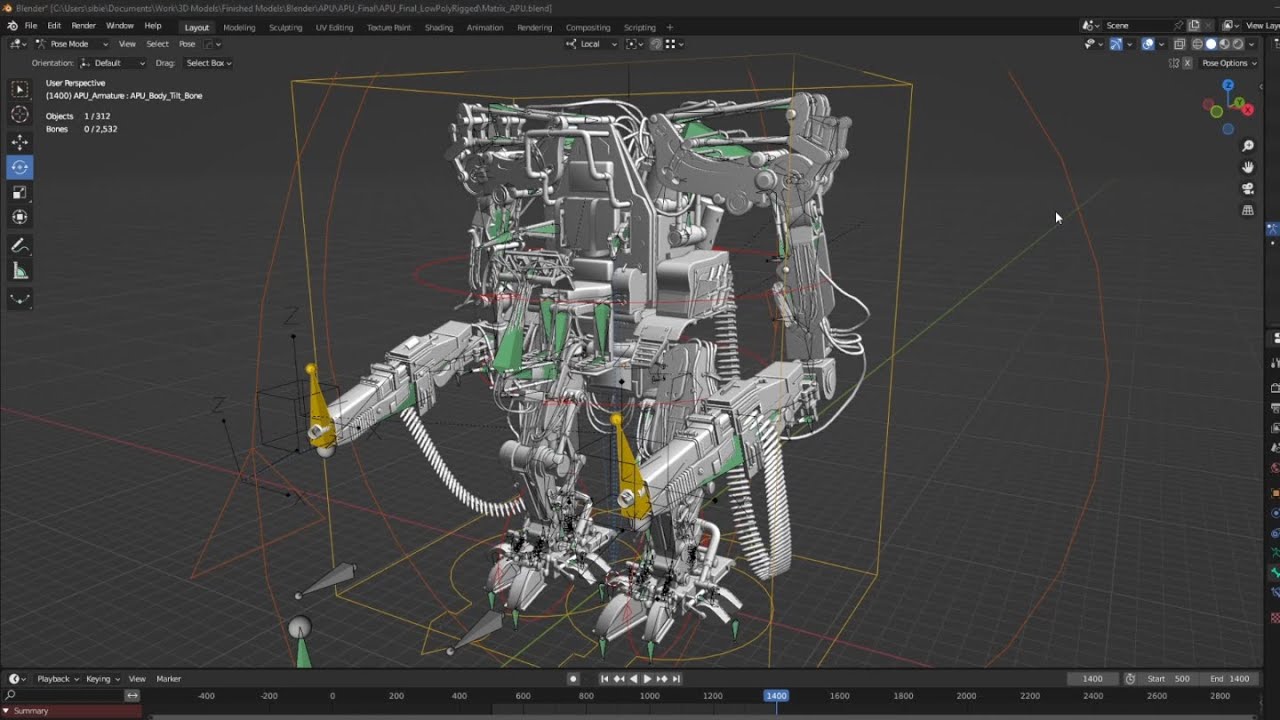
Task: Open the Pose Mode dropdown
Action: (71, 44)
